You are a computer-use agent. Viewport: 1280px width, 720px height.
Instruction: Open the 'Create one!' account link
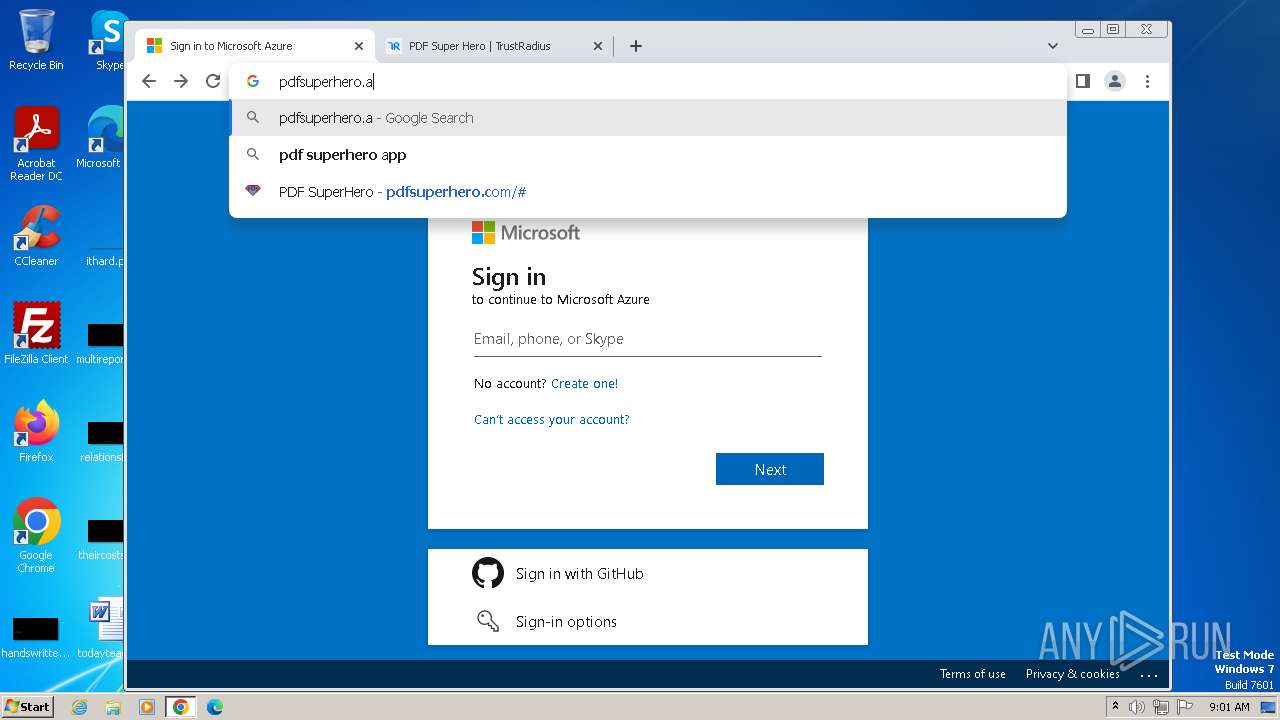[584, 384]
